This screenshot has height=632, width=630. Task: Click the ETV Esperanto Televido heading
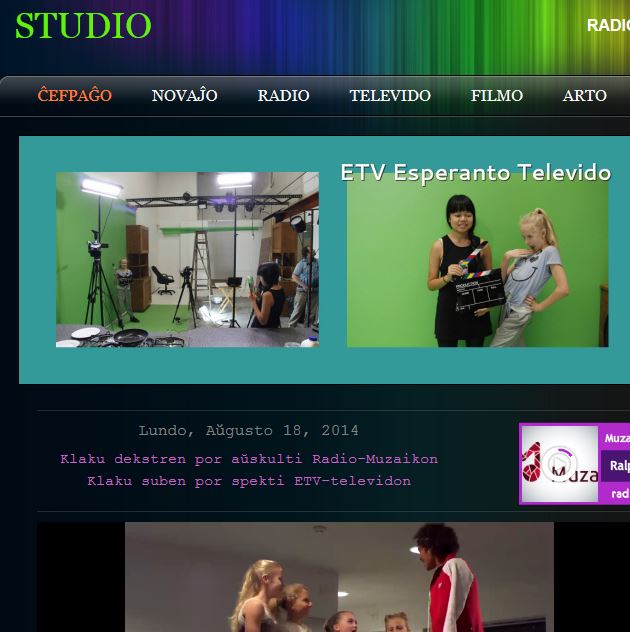click(x=475, y=173)
